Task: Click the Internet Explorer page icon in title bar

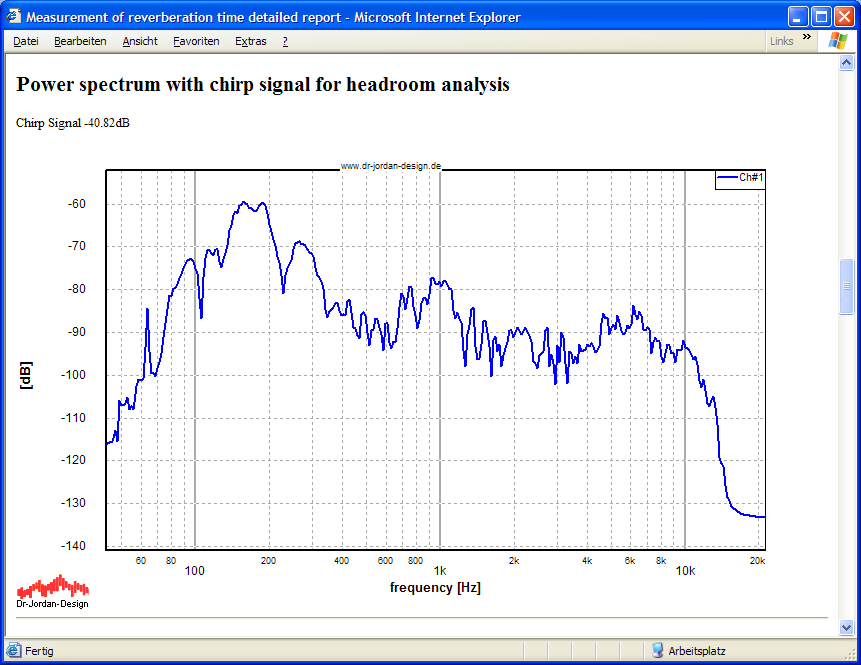Action: click(x=13, y=17)
